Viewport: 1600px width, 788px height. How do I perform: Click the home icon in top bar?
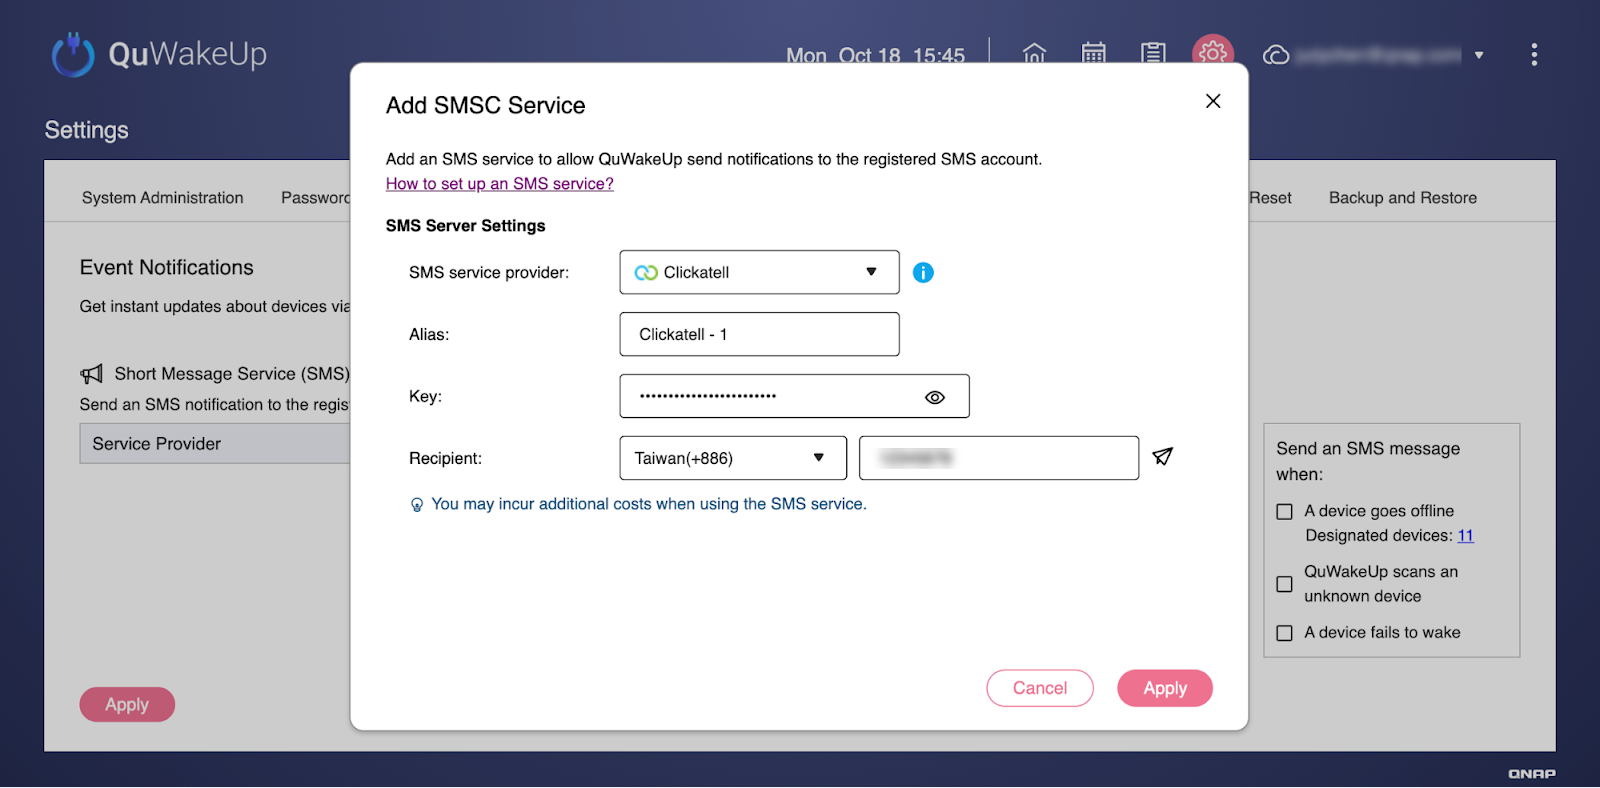[x=1034, y=54]
